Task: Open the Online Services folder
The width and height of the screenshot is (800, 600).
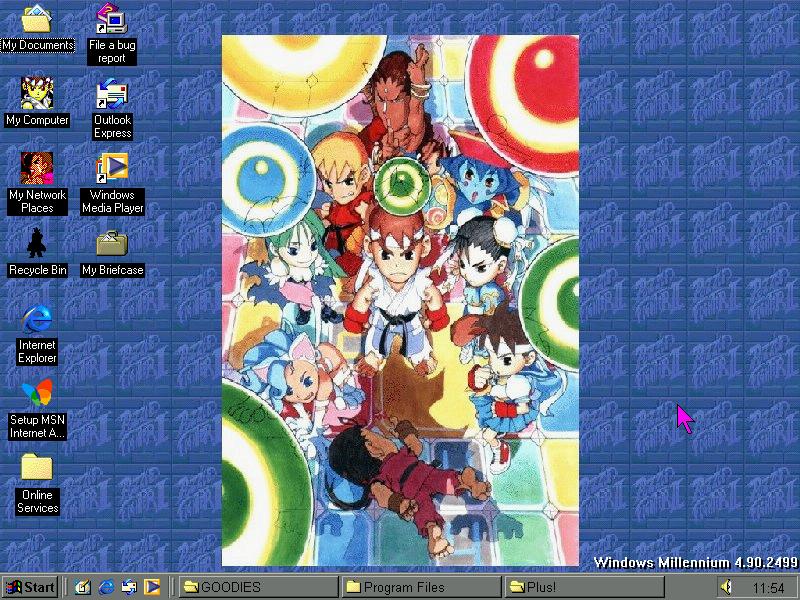Action: (x=37, y=468)
